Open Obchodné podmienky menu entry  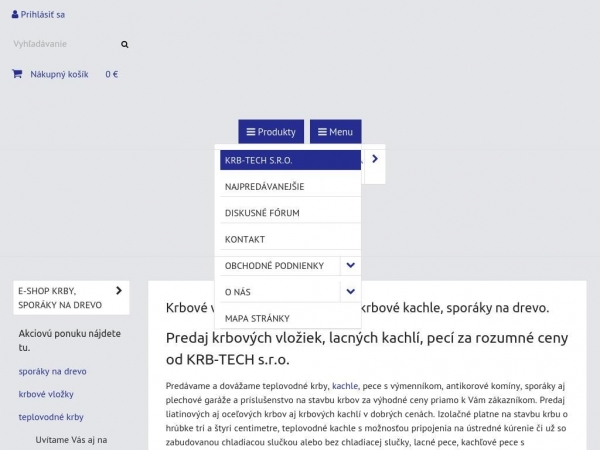click(280, 266)
